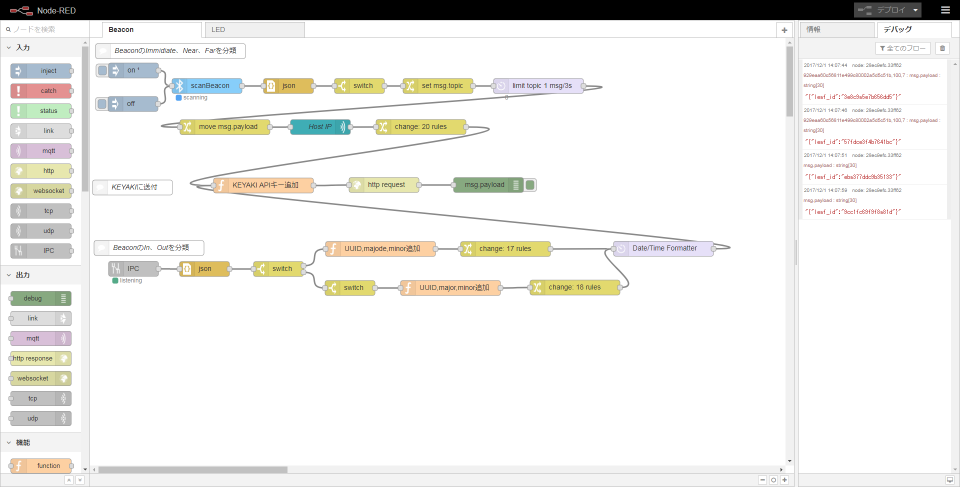This screenshot has width=960, height=487.
Task: Collapse the 出力 palette category
Action: pyautogui.click(x=40, y=275)
